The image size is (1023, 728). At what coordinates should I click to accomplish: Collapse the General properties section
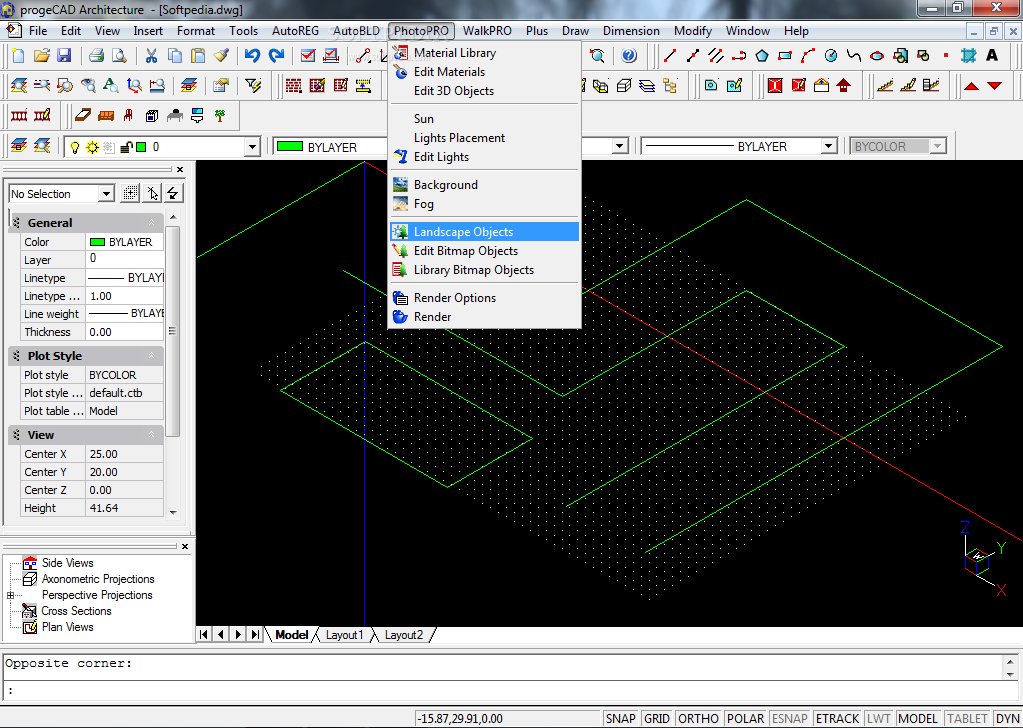[x=151, y=222]
